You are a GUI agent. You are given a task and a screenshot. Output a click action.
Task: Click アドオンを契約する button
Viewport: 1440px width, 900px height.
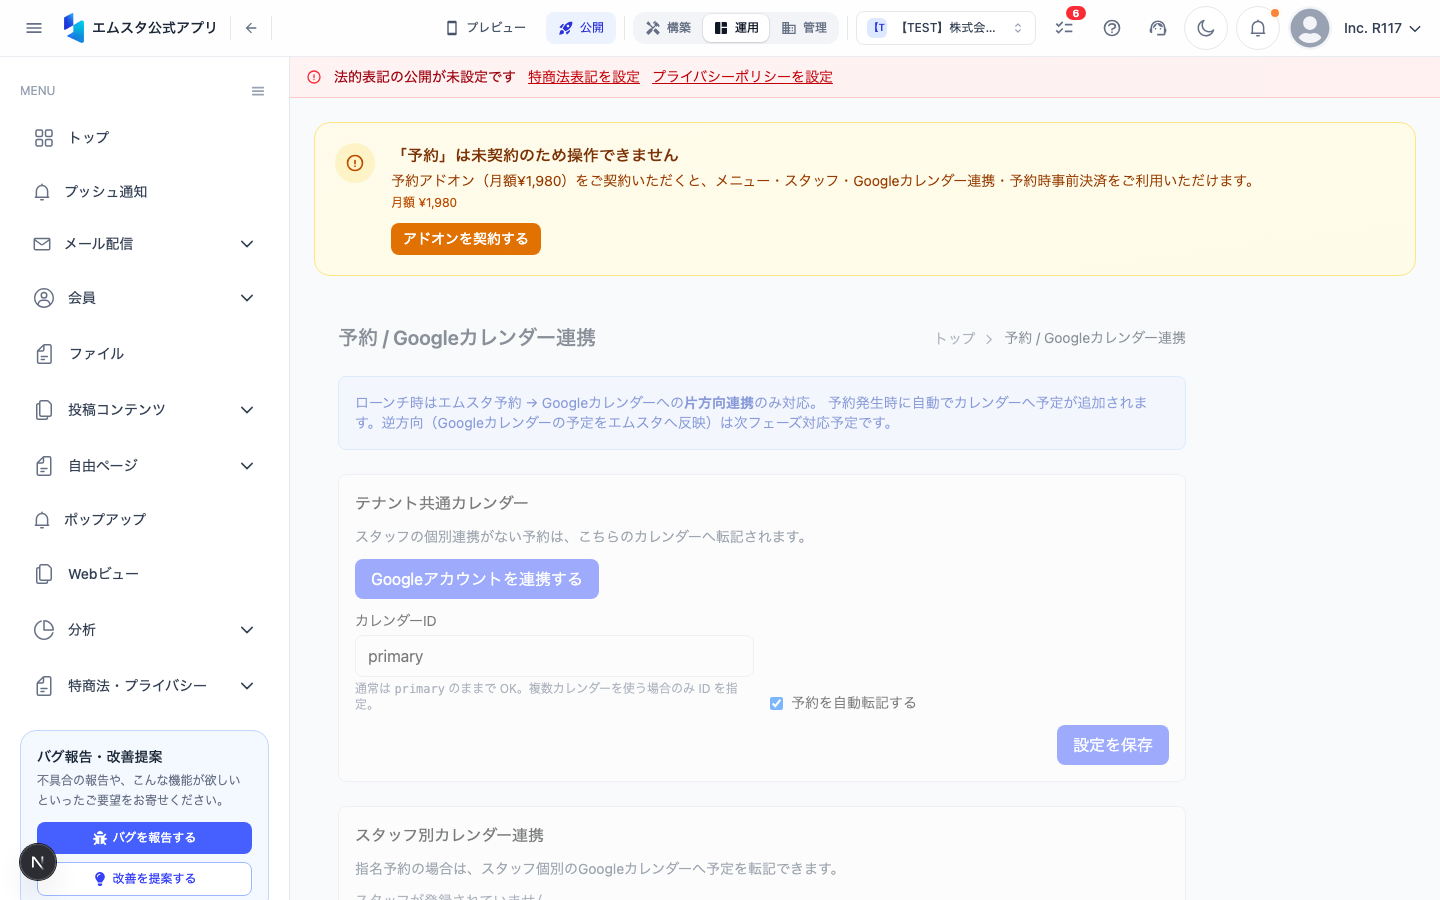coord(466,239)
